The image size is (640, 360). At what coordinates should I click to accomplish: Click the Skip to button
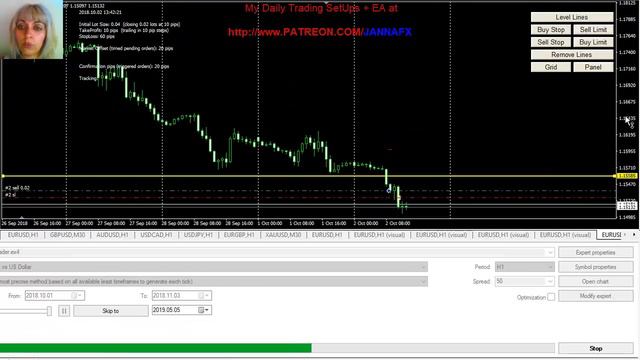(111, 311)
